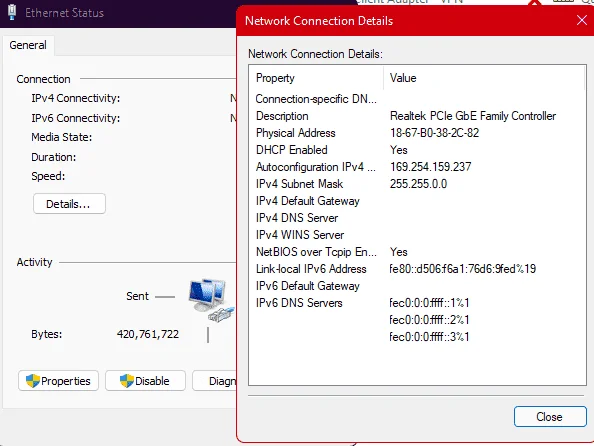594x446 pixels.
Task: Click the fec0:0:0:ffff::3%1 DNS value
Action: click(429, 337)
